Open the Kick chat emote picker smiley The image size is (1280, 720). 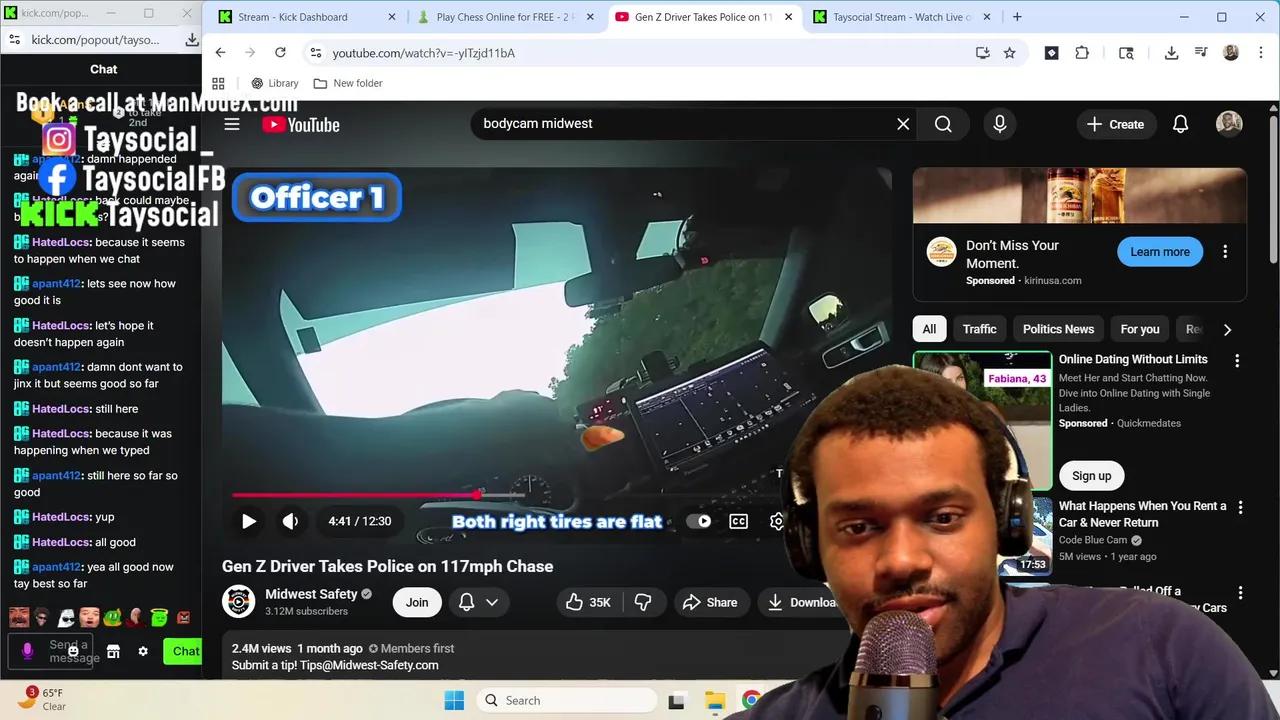(73, 651)
